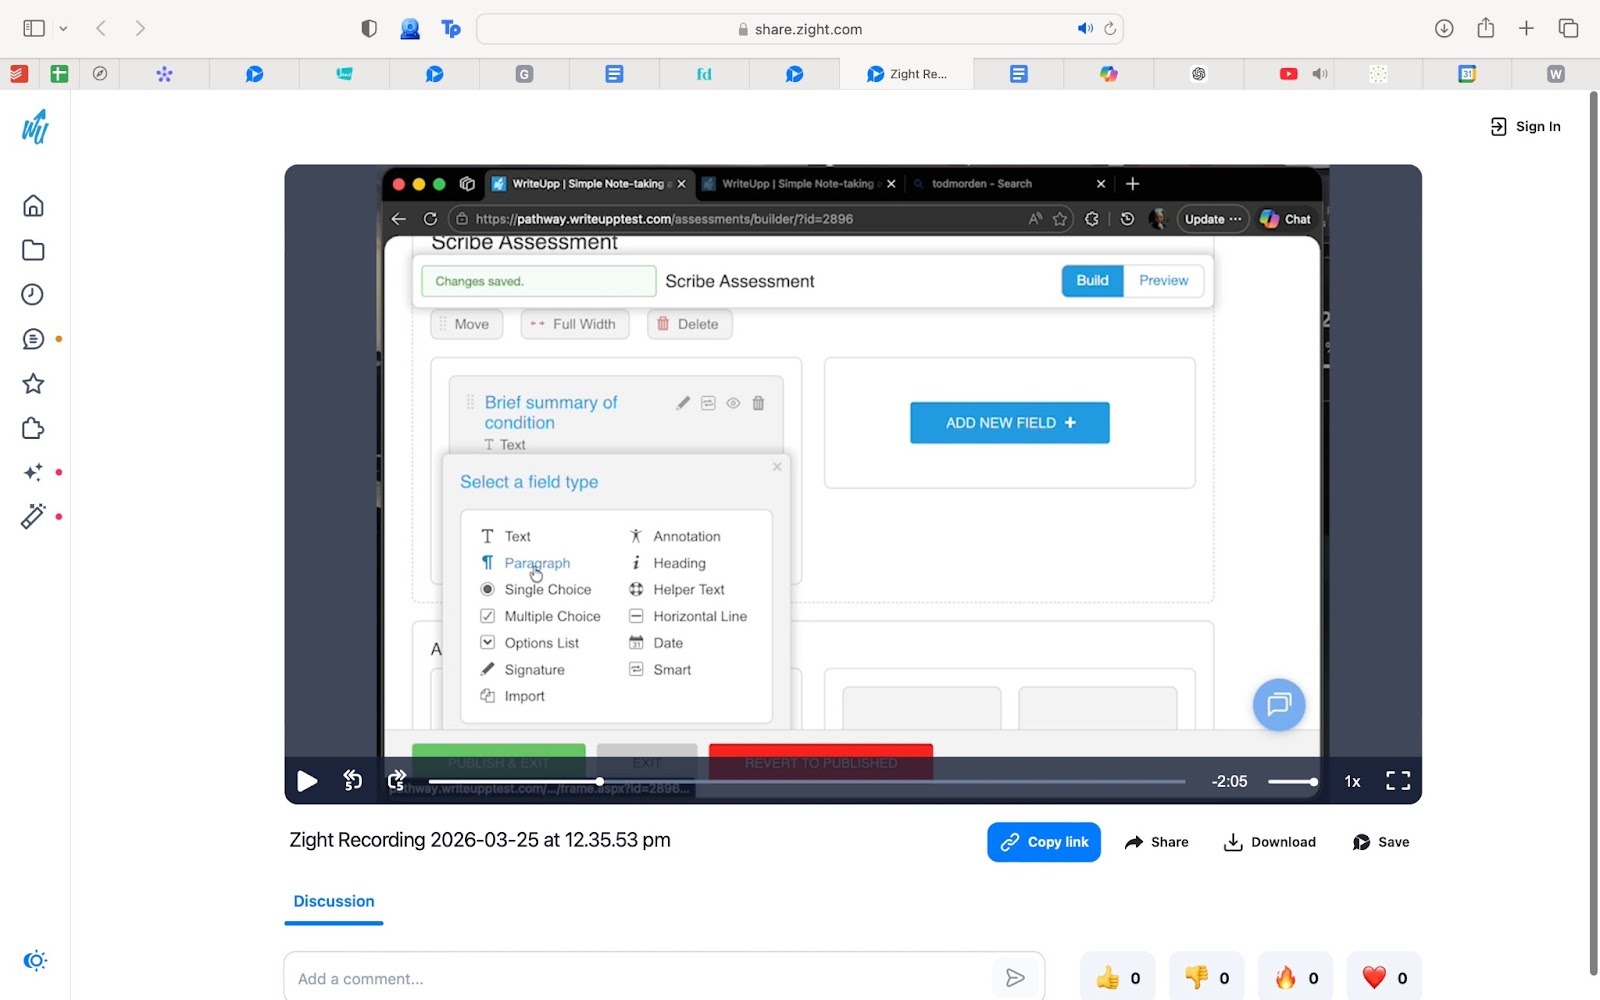Open a new Safari tab
Viewport: 1600px width, 1000px height.
[x=1526, y=28]
